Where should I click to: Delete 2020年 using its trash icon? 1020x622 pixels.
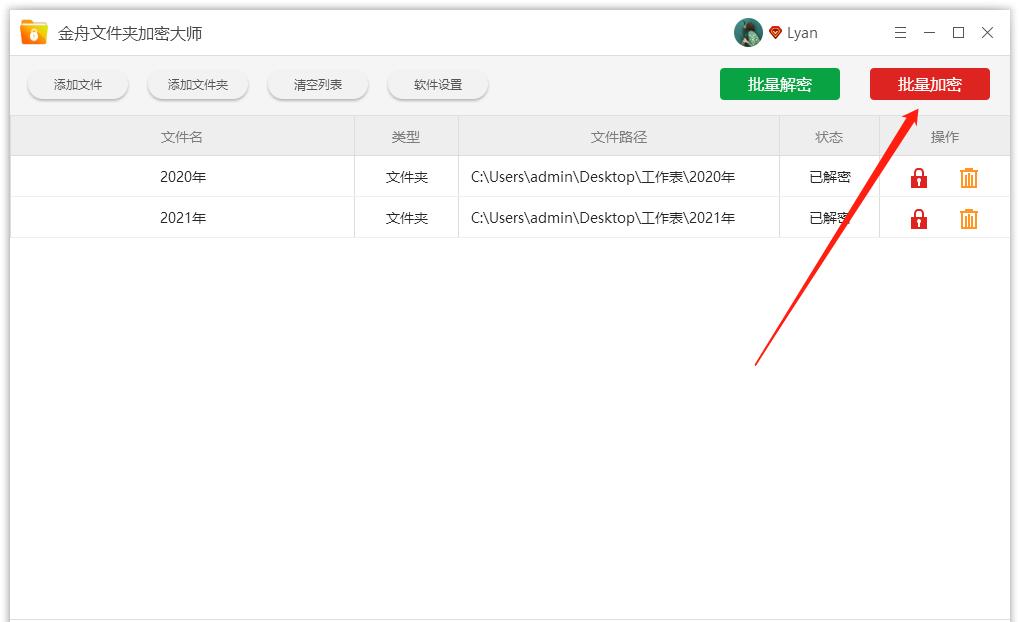tap(968, 177)
